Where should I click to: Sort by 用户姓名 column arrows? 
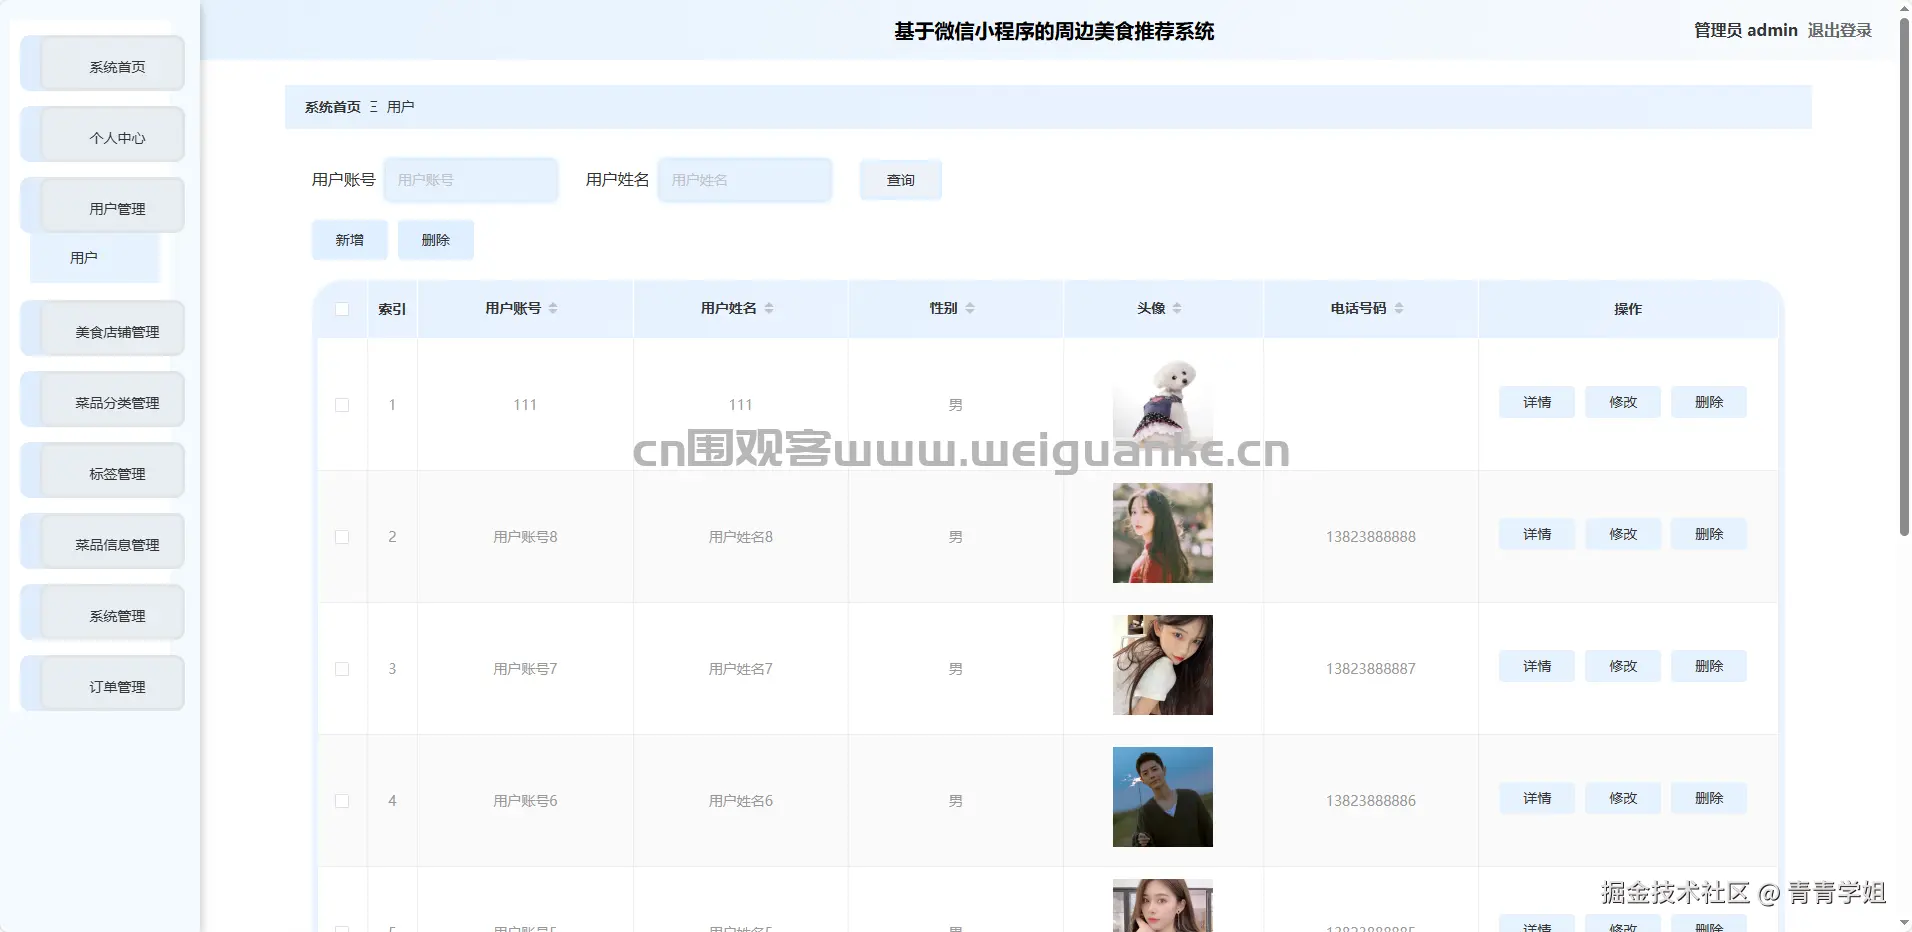(769, 308)
